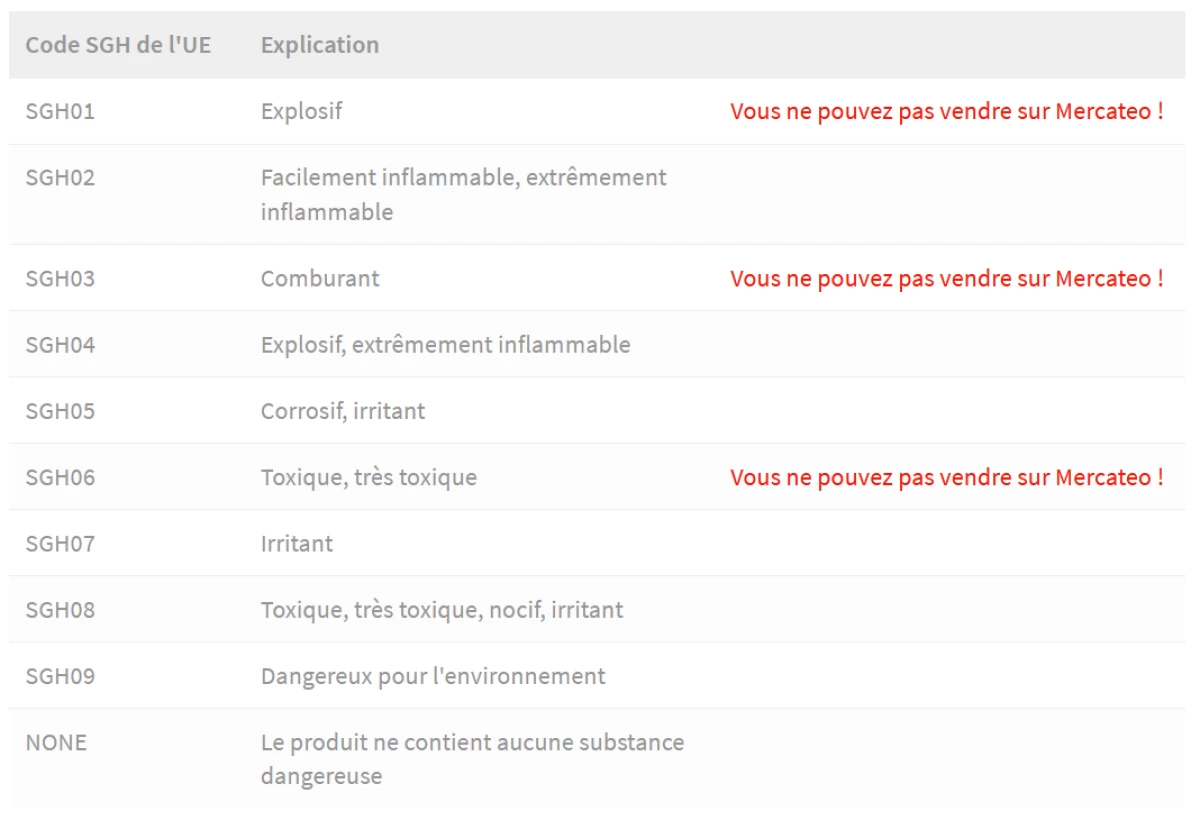Click the "Corrosif, irritant" explanation cell
The height and width of the screenshot is (820, 1200).
pyautogui.click(x=343, y=411)
